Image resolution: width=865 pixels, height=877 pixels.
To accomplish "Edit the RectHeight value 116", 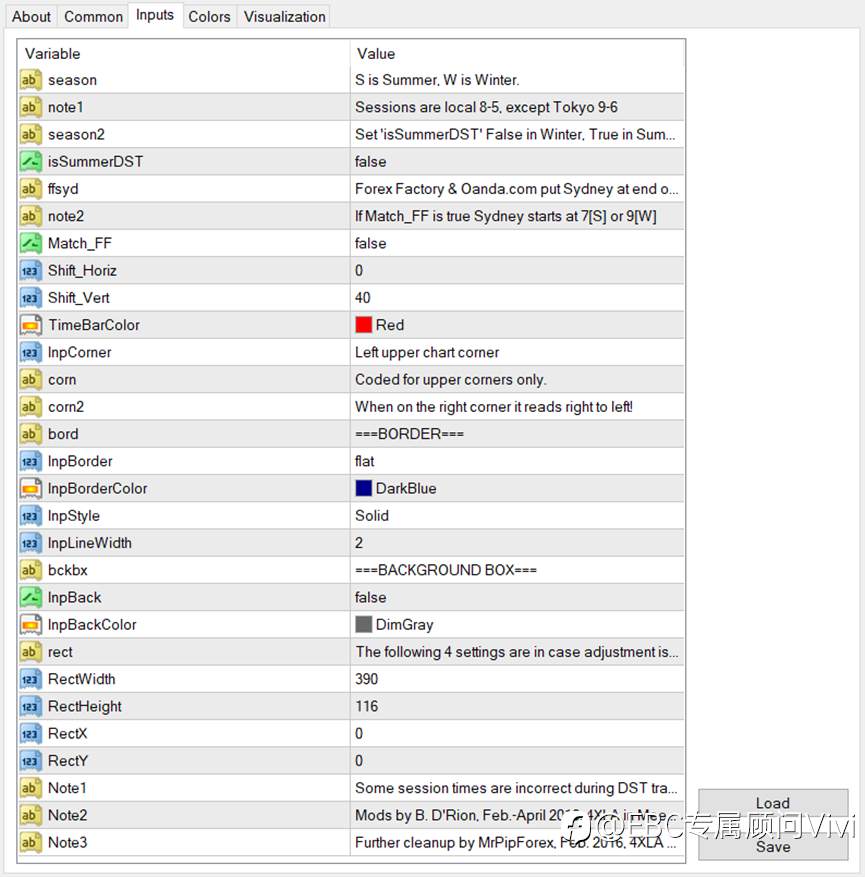I will [x=517, y=706].
